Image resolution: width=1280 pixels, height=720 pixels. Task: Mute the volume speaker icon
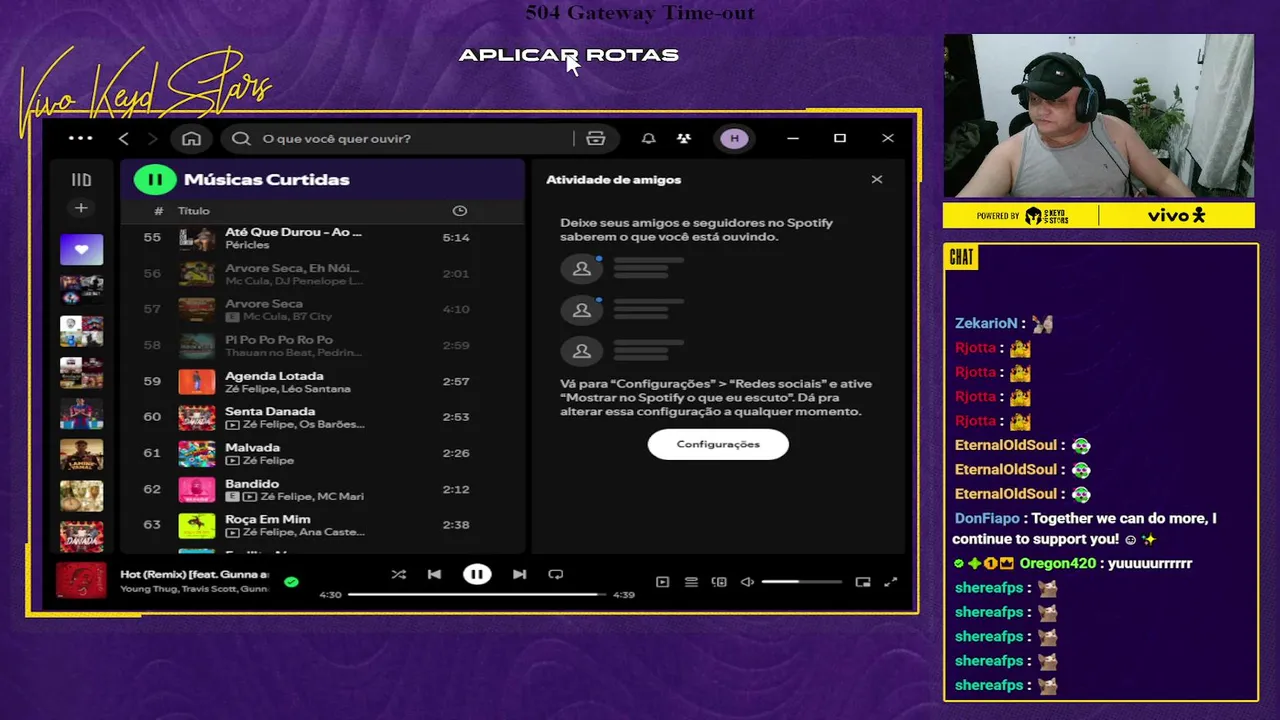[x=747, y=582]
